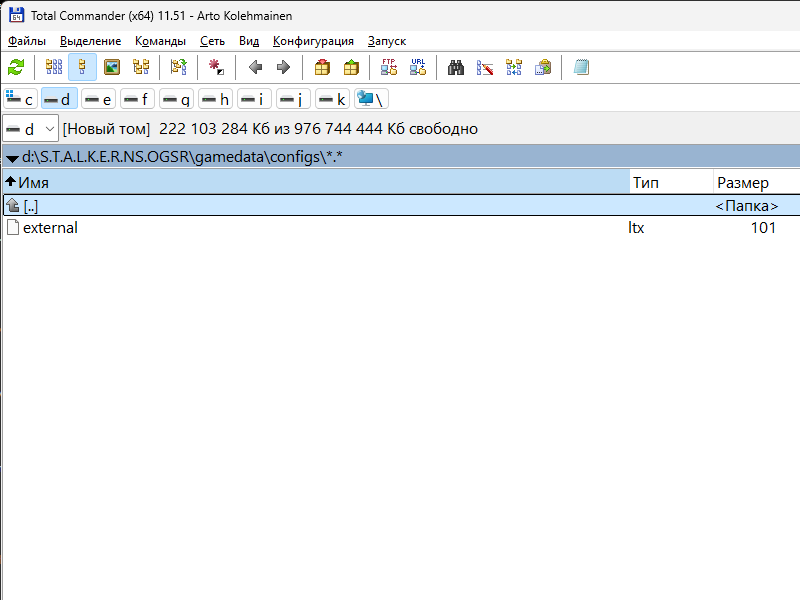The image size is (800, 600).
Task: Switch to brief view mode icon
Action: [54, 67]
